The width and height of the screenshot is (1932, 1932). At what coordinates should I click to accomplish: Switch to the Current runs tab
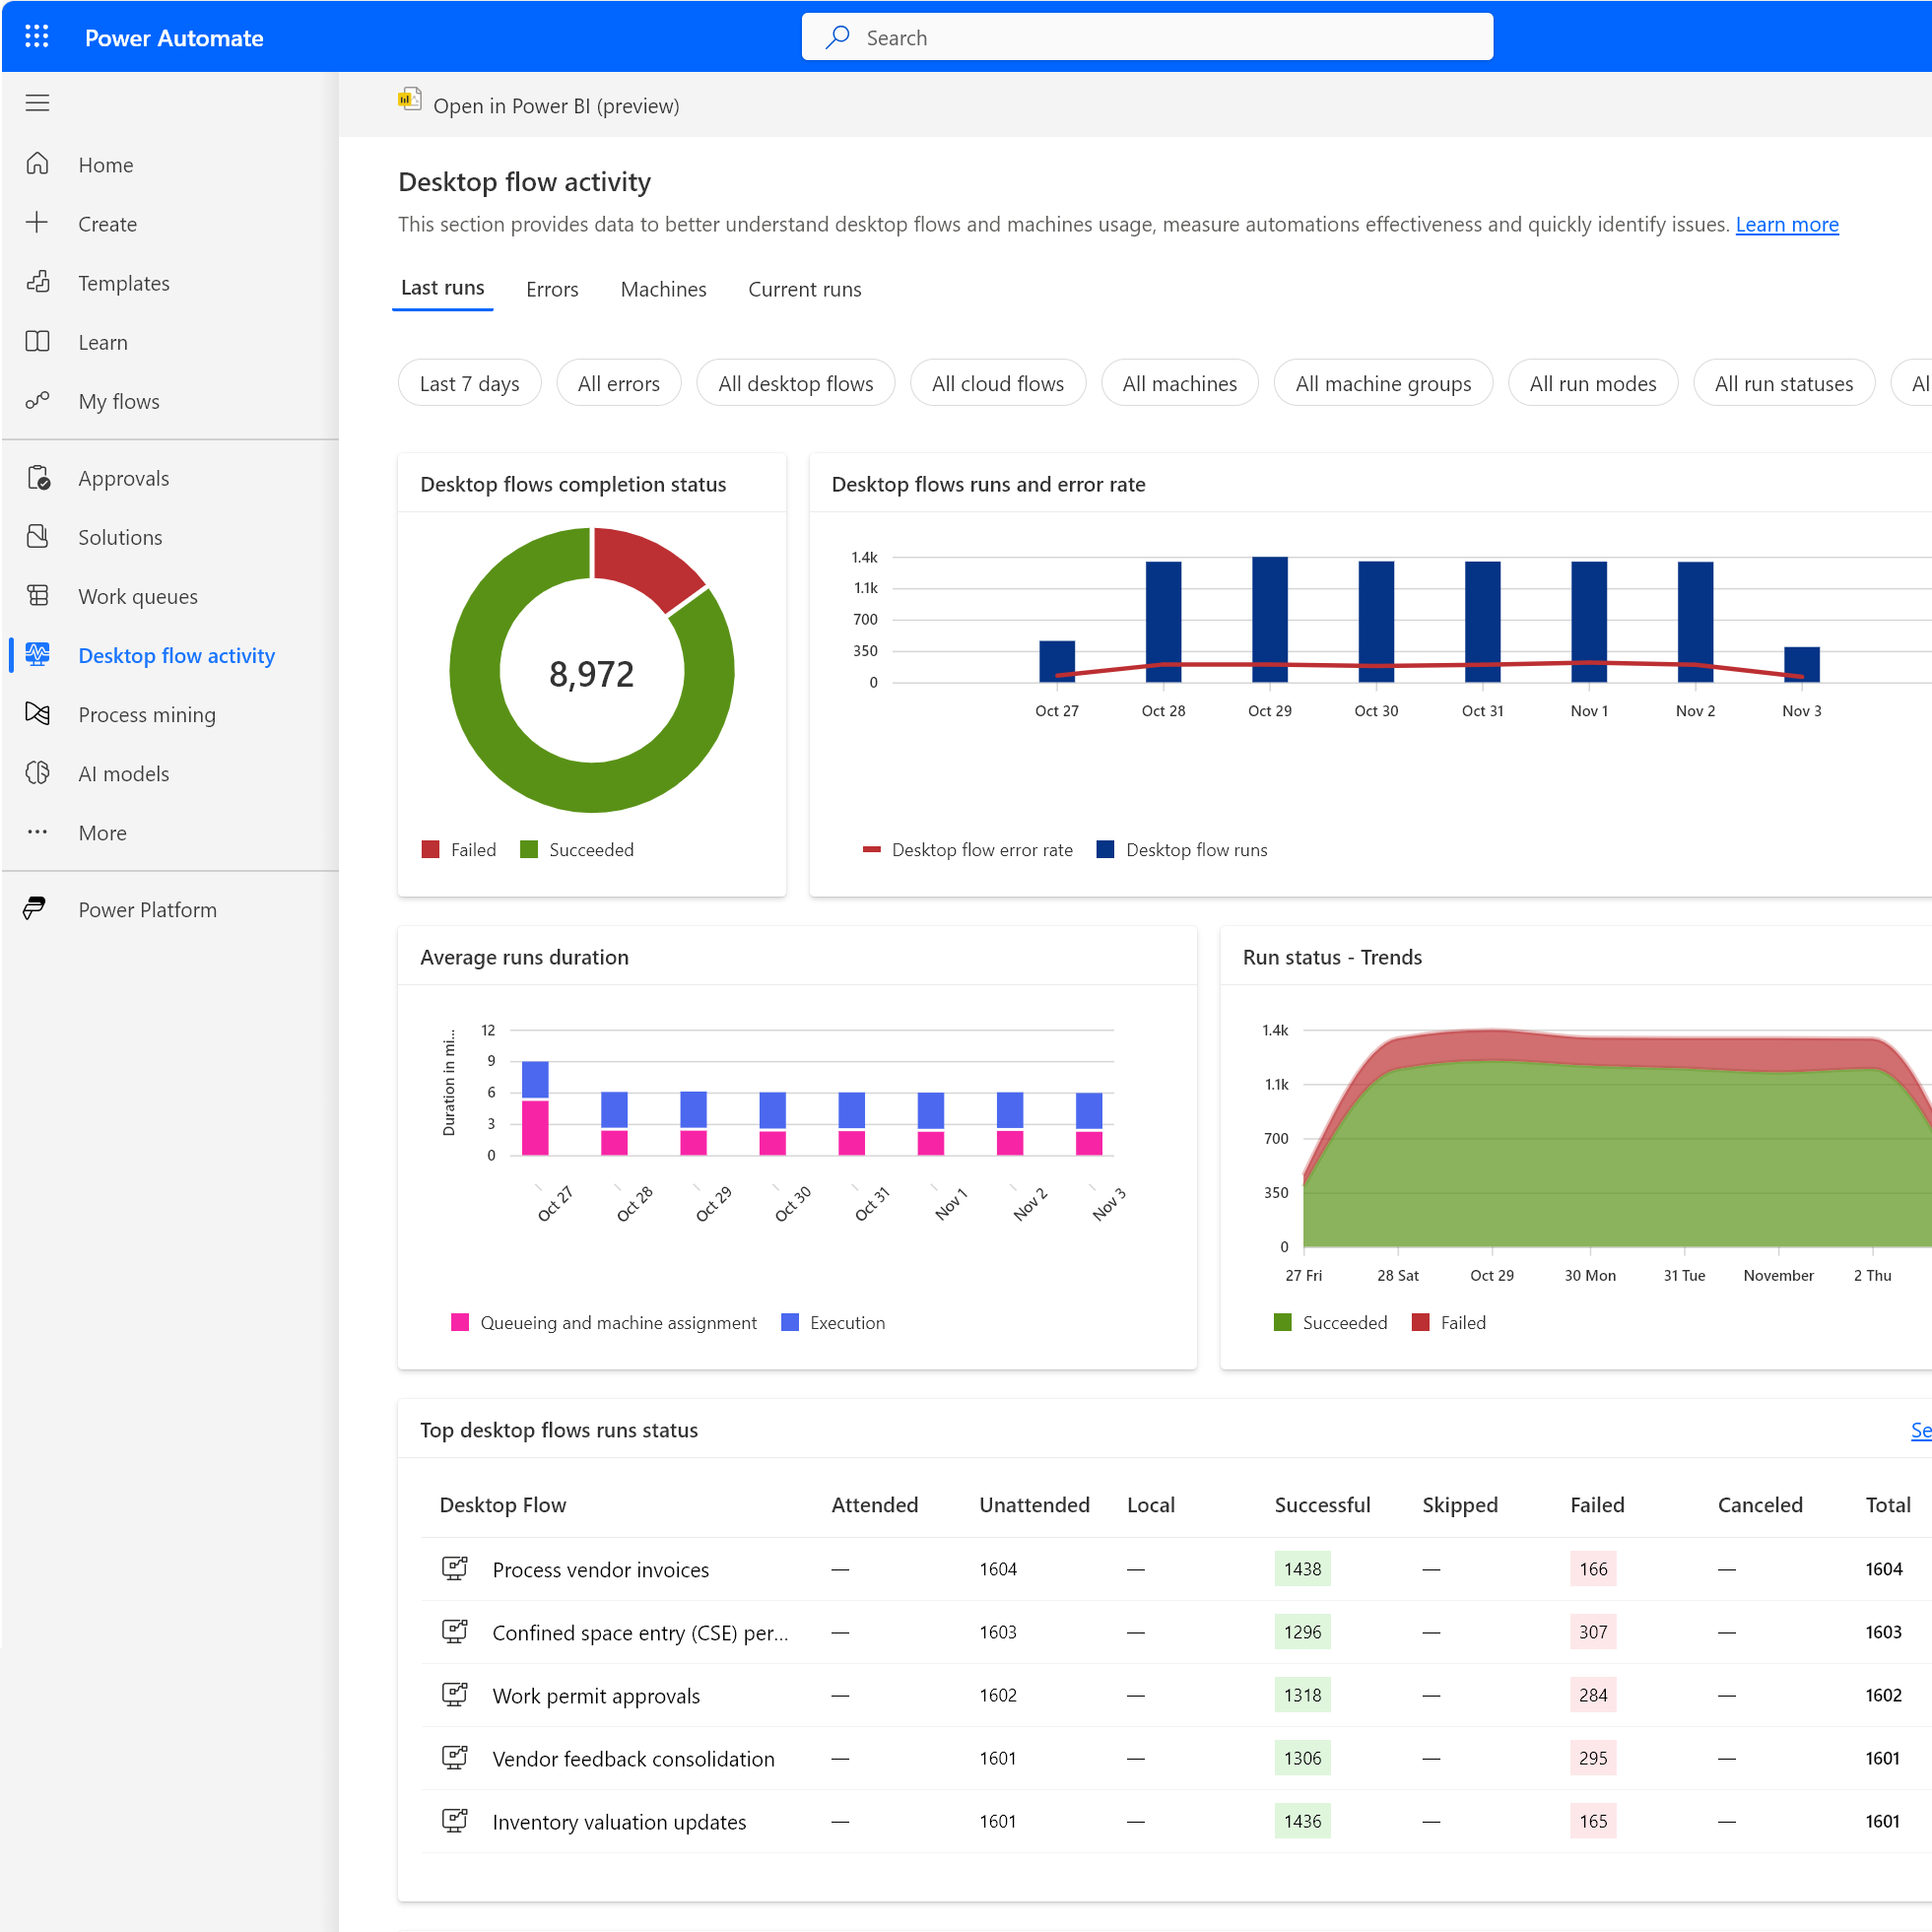[804, 289]
